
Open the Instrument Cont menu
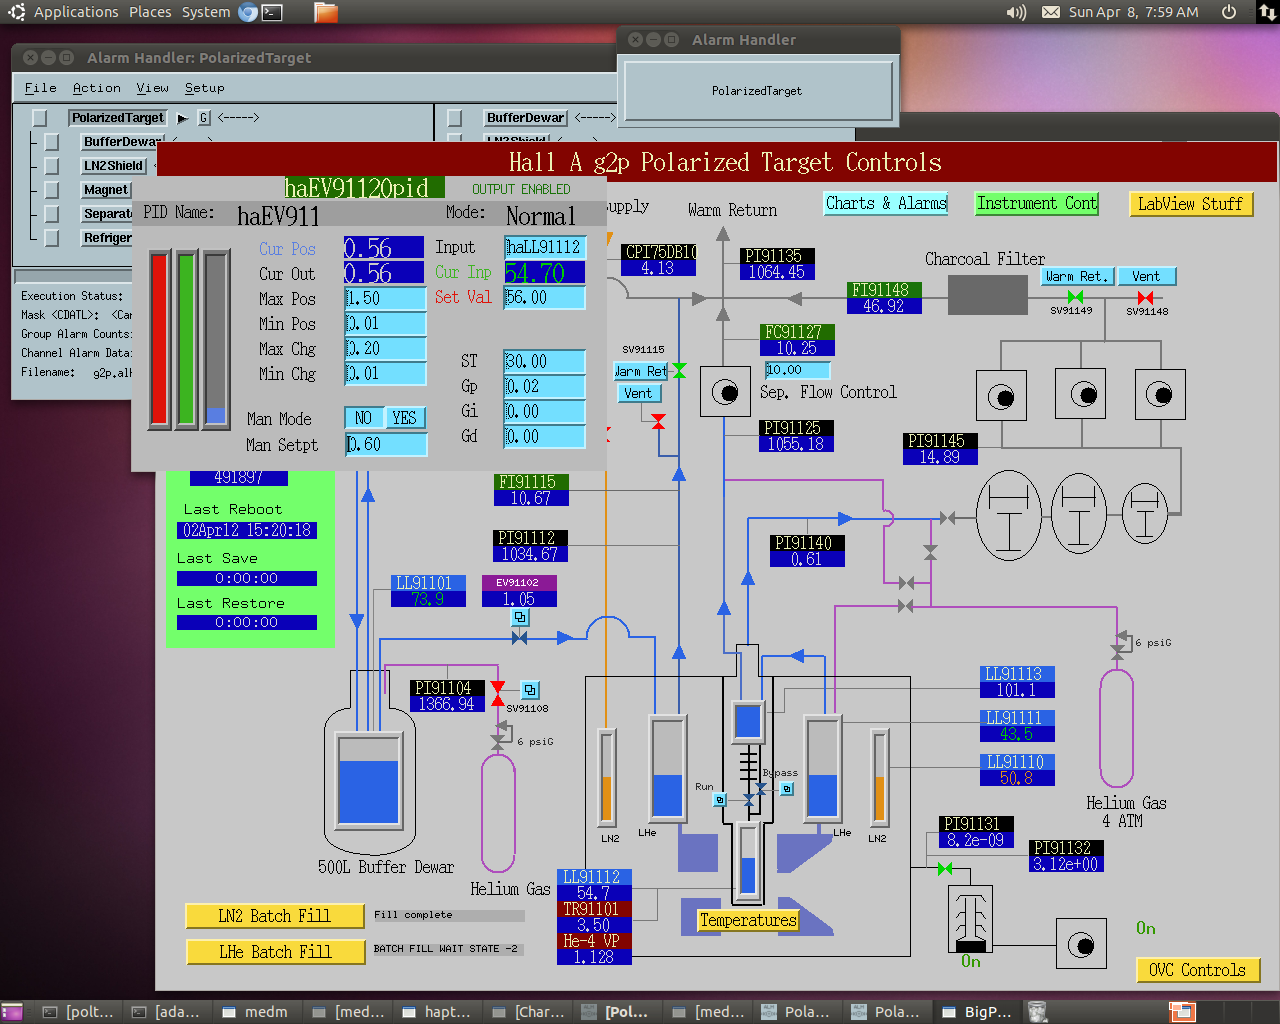[1037, 203]
